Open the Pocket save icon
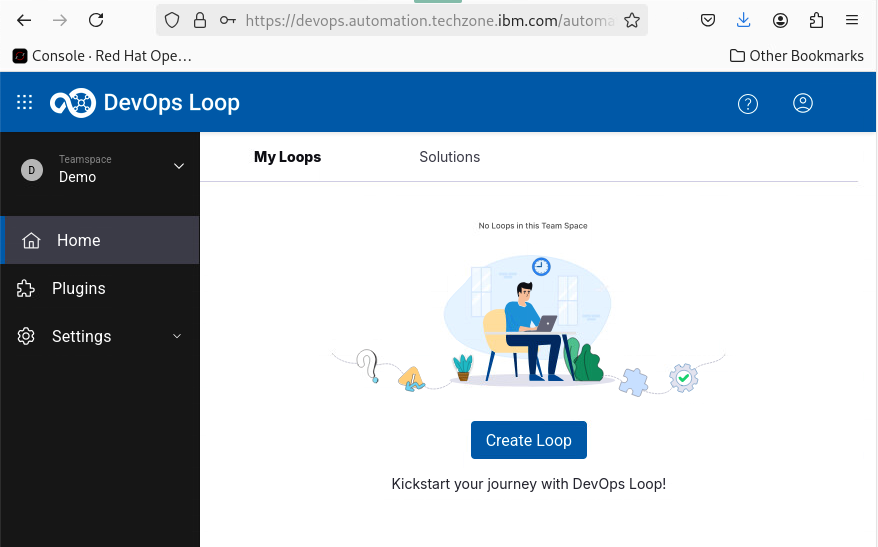Image resolution: width=878 pixels, height=547 pixels. click(x=708, y=21)
